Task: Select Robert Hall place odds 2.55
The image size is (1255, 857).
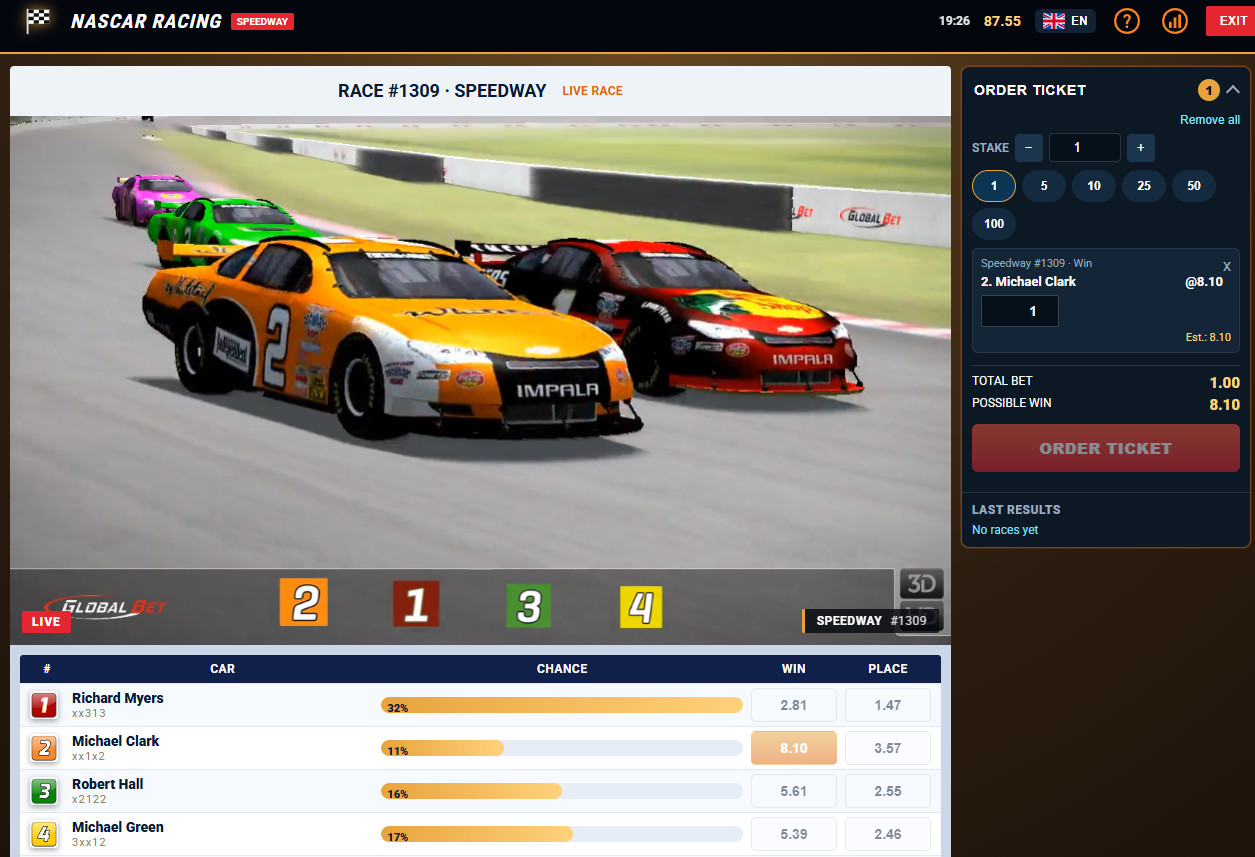Action: point(888,791)
